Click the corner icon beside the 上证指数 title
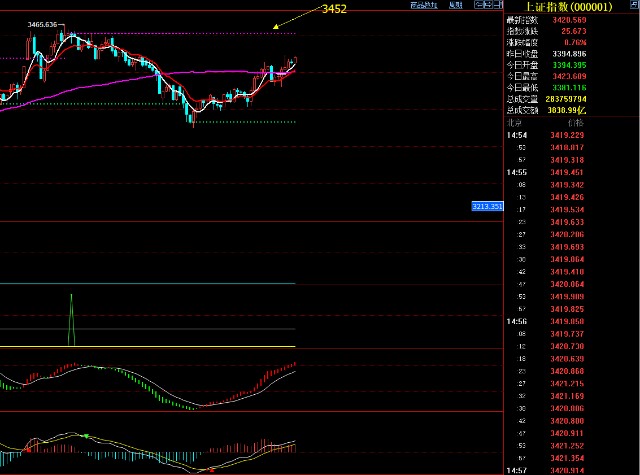640x475 pixels. pyautogui.click(x=632, y=6)
